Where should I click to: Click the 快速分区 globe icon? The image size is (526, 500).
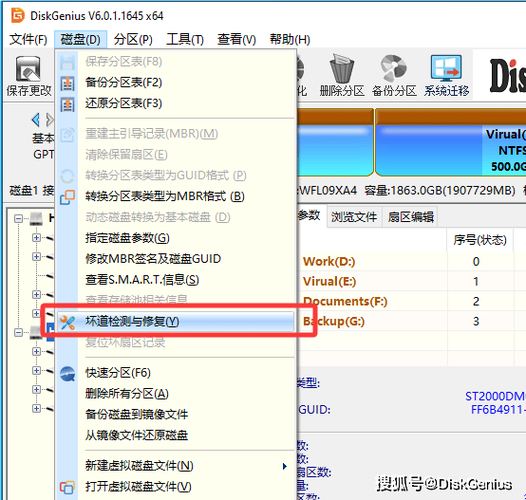click(x=67, y=373)
